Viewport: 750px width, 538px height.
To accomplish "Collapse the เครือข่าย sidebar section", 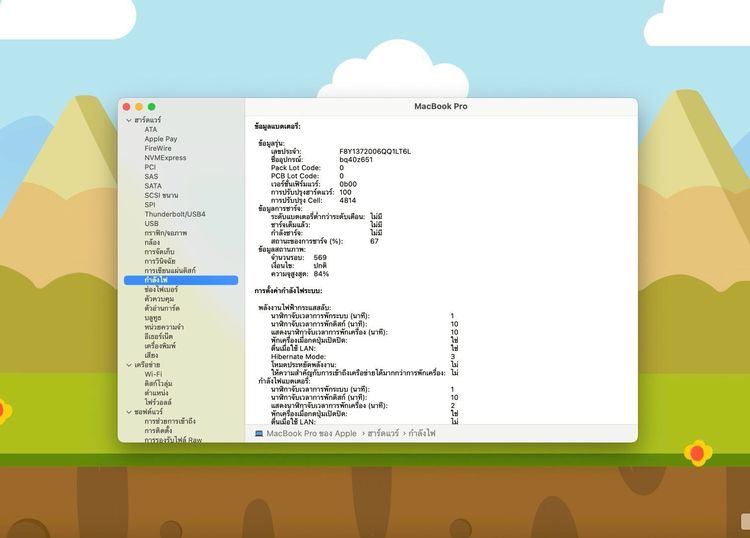I will 127,365.
